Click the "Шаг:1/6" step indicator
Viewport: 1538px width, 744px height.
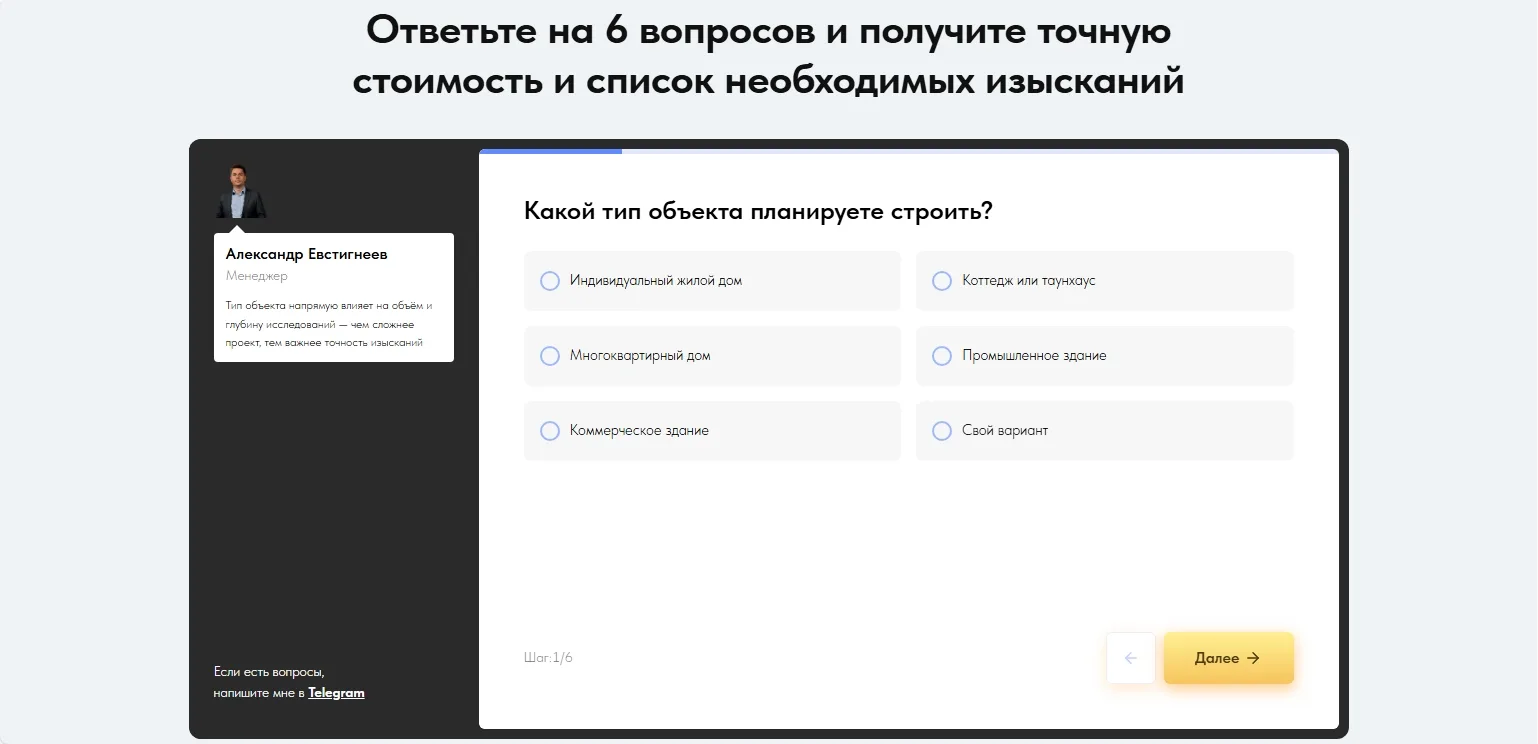pos(548,658)
